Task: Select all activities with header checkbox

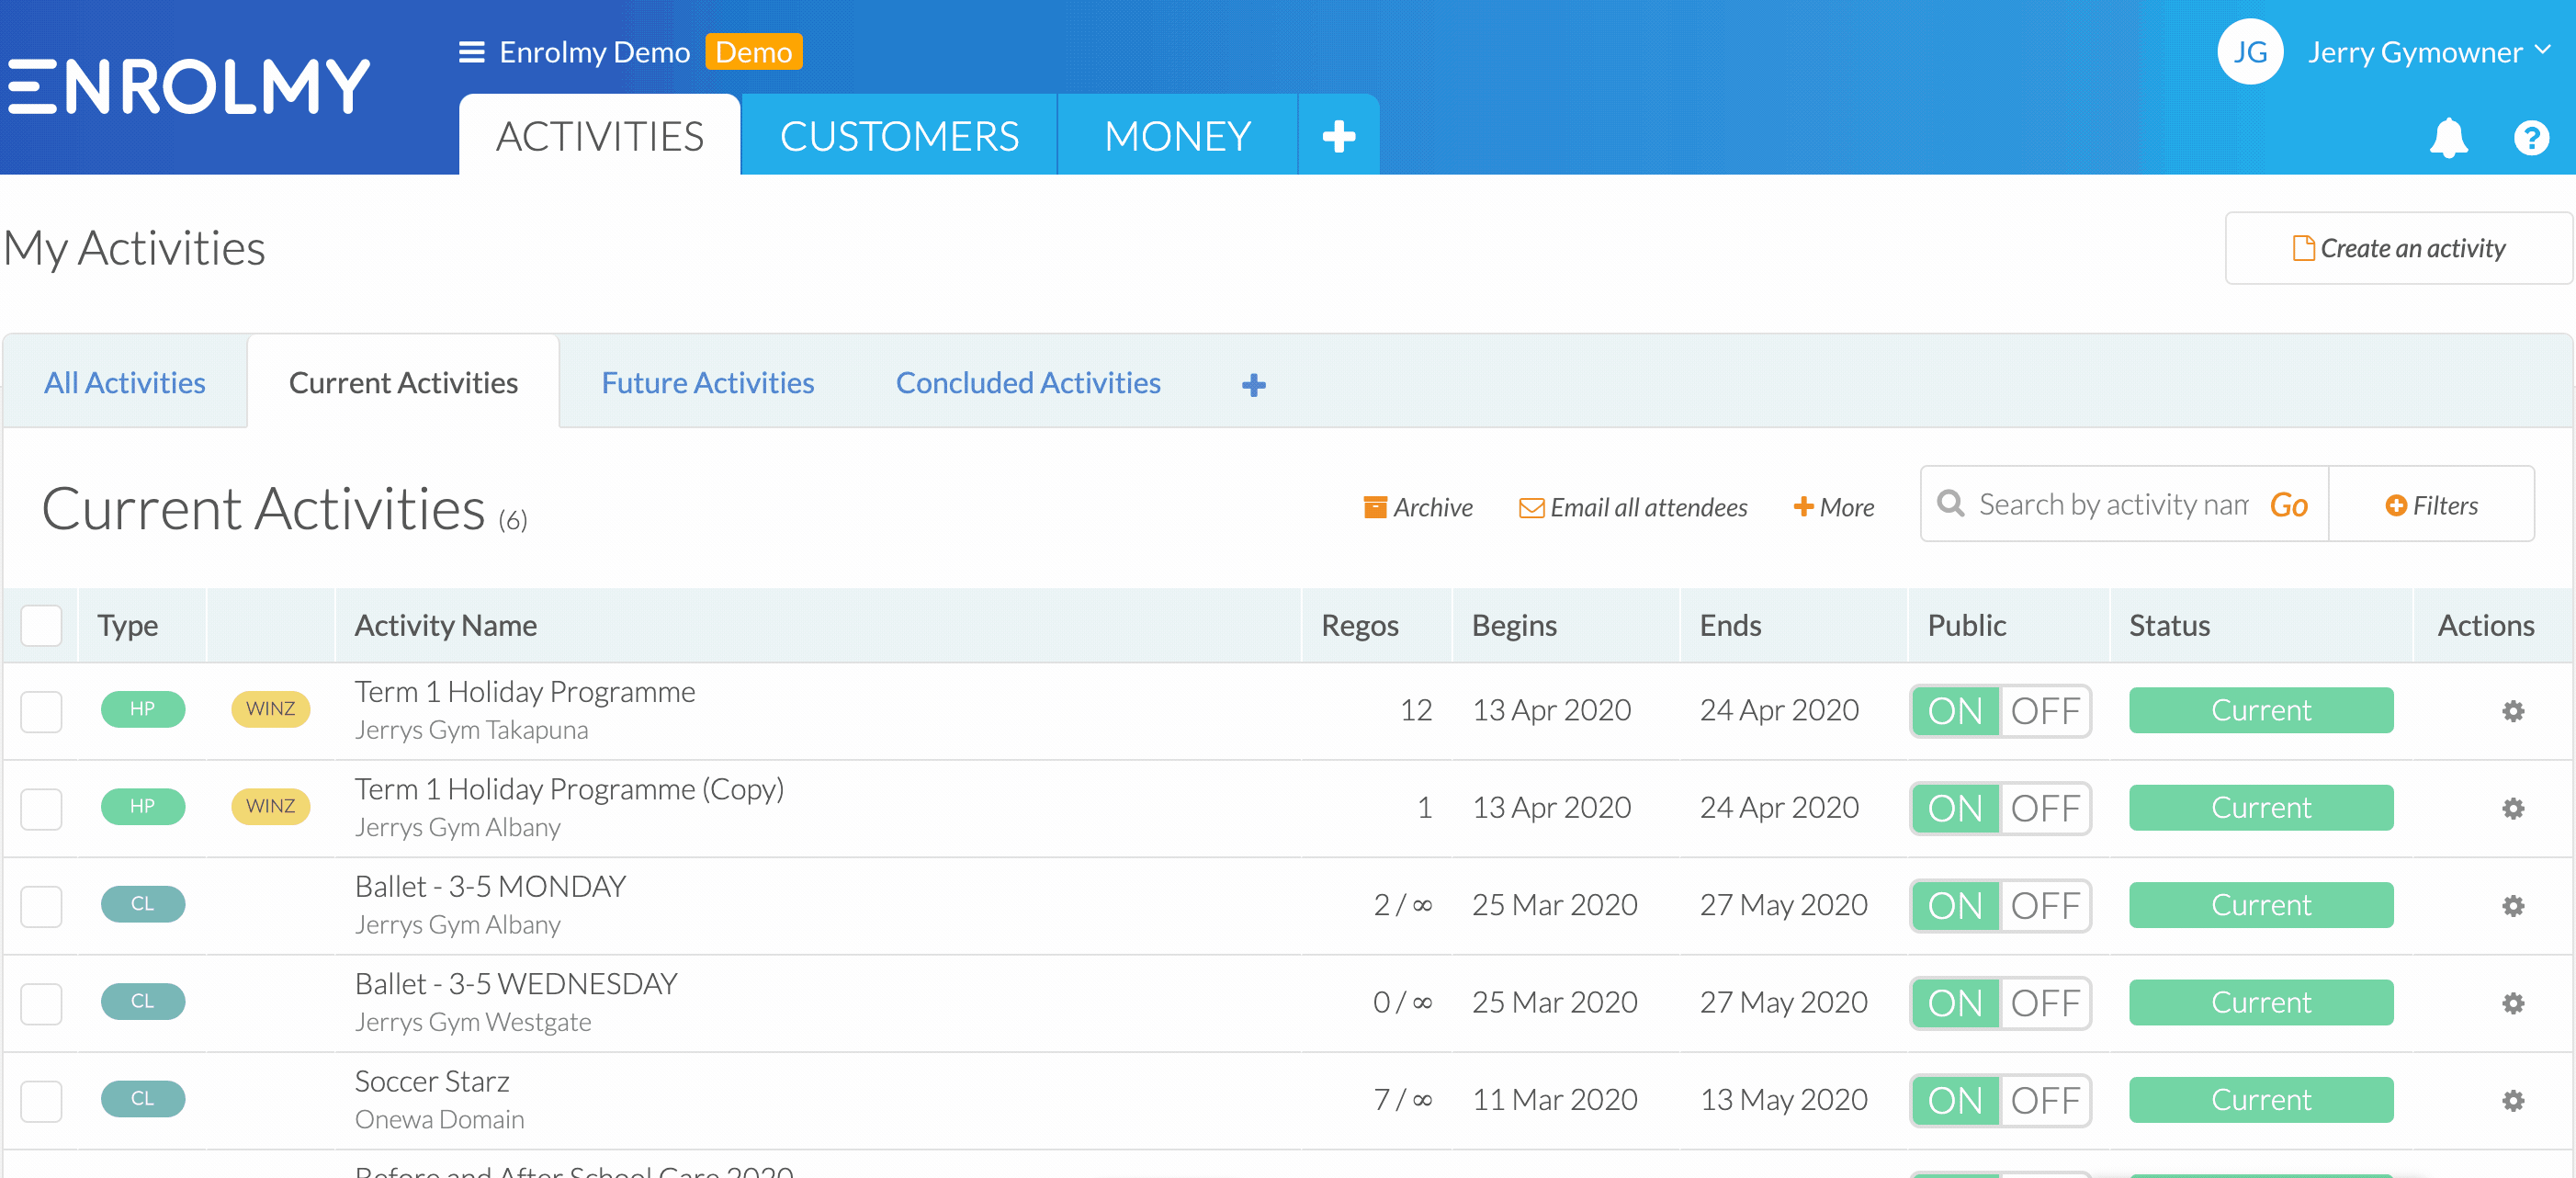Action: pyautogui.click(x=41, y=626)
